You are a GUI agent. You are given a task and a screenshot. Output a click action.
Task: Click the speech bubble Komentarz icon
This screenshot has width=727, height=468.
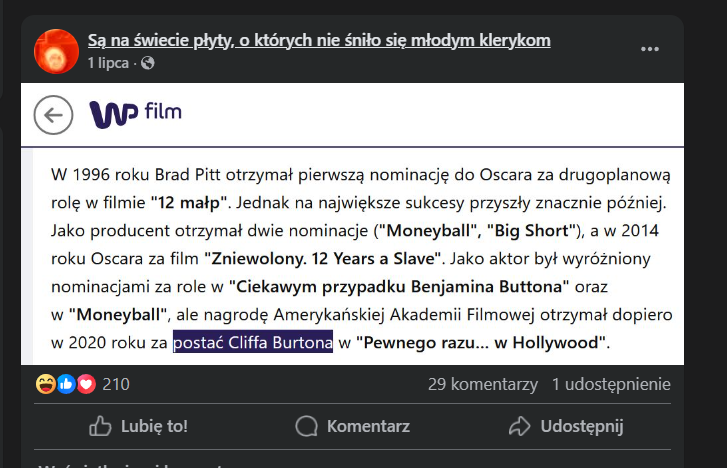pos(307,427)
